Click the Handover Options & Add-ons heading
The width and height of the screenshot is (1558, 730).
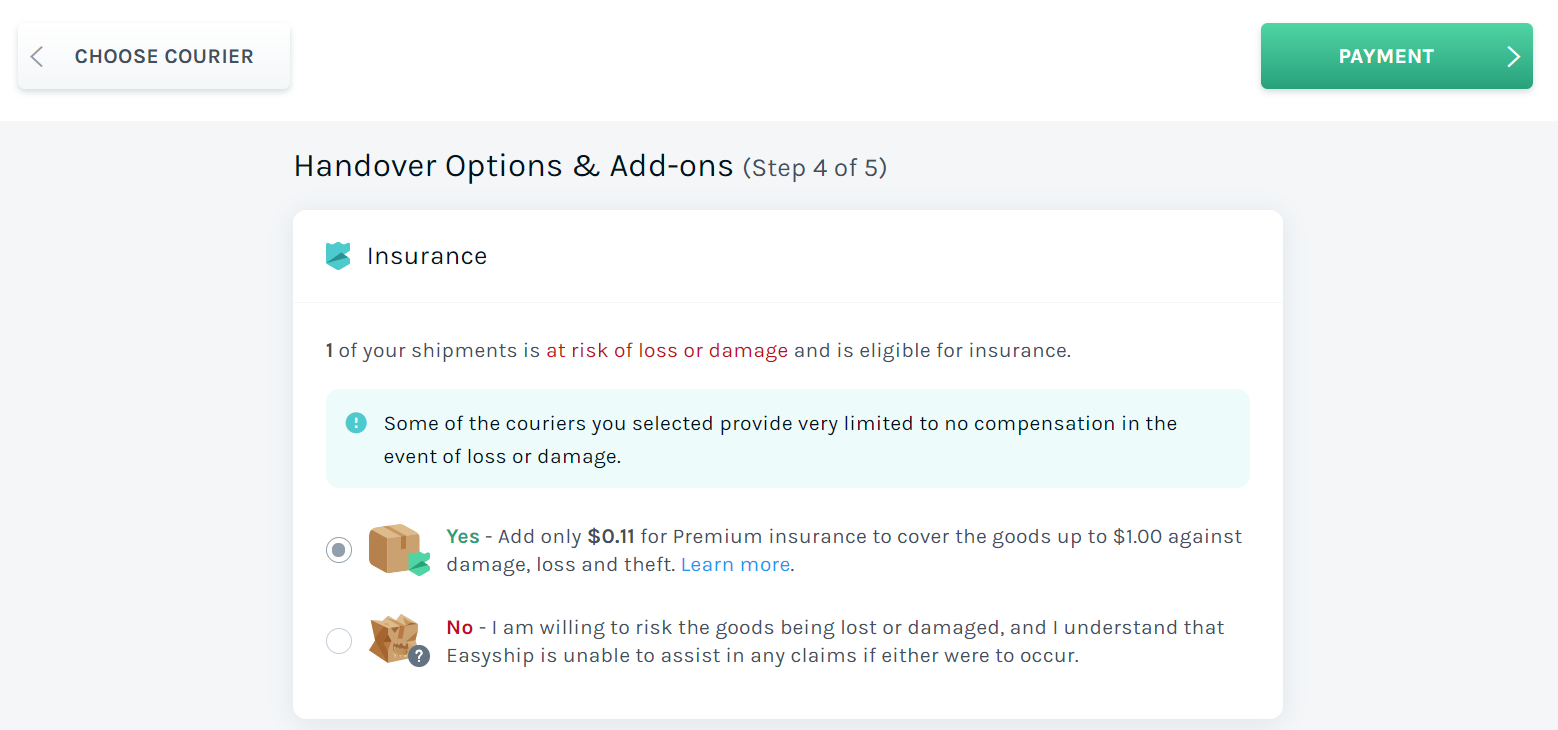pos(513,166)
